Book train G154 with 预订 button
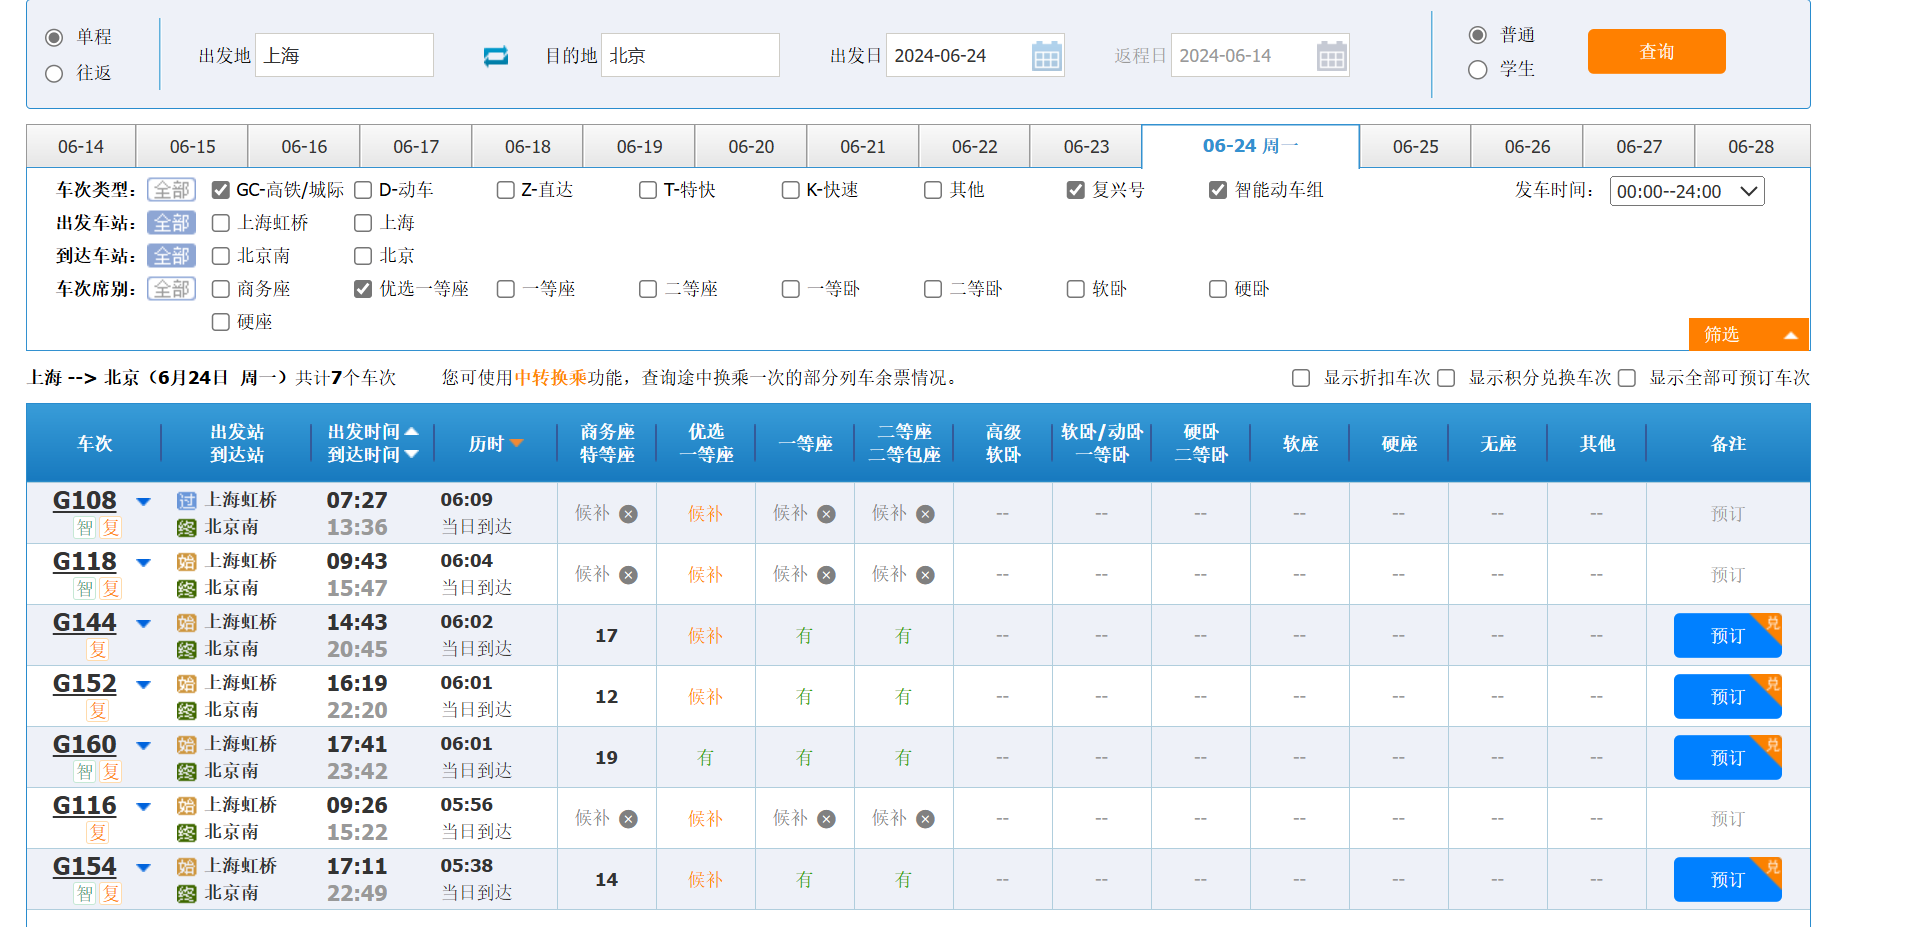Viewport: 1918px width, 927px height. (x=1727, y=880)
